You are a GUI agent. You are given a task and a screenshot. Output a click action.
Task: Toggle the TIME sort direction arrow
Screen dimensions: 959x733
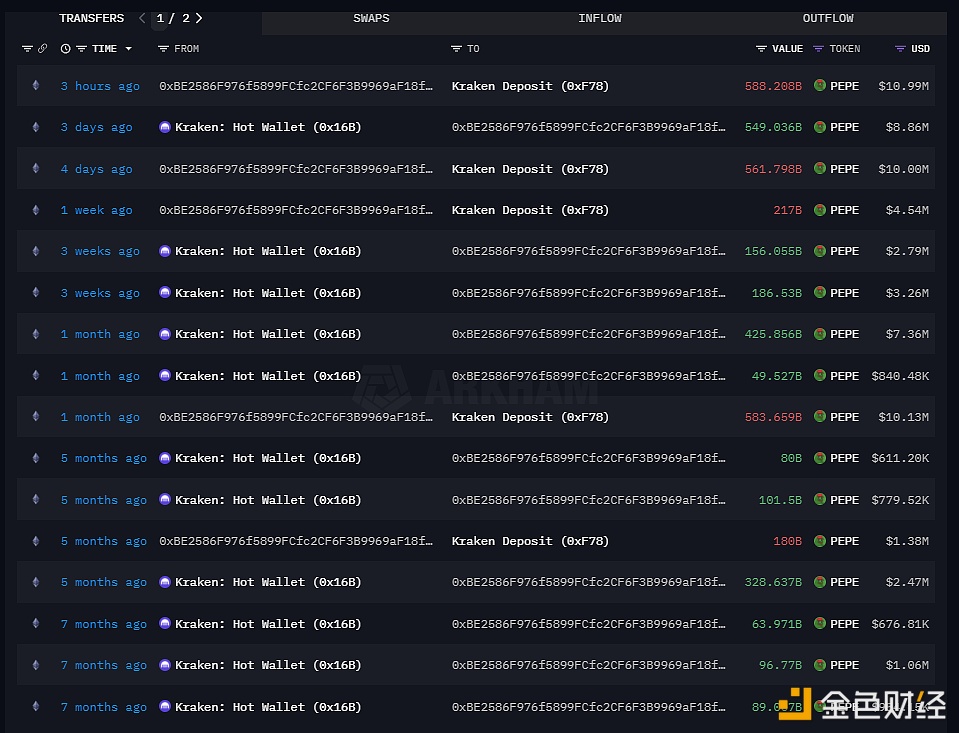click(128, 49)
